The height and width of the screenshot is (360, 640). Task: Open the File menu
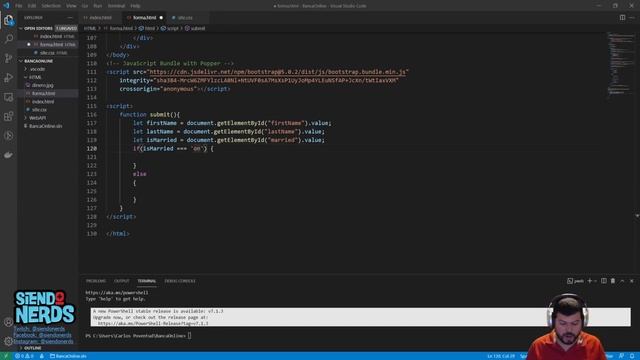point(19,6)
